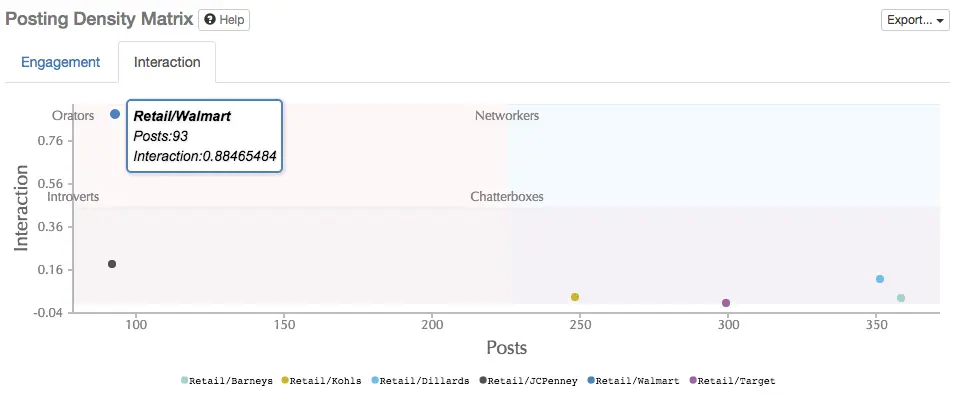Open the Export dropdown menu

(915, 20)
